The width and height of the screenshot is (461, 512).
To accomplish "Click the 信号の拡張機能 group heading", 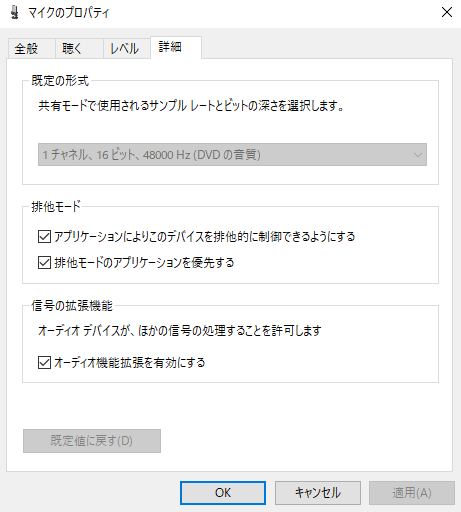I will pyautogui.click(x=72, y=306).
